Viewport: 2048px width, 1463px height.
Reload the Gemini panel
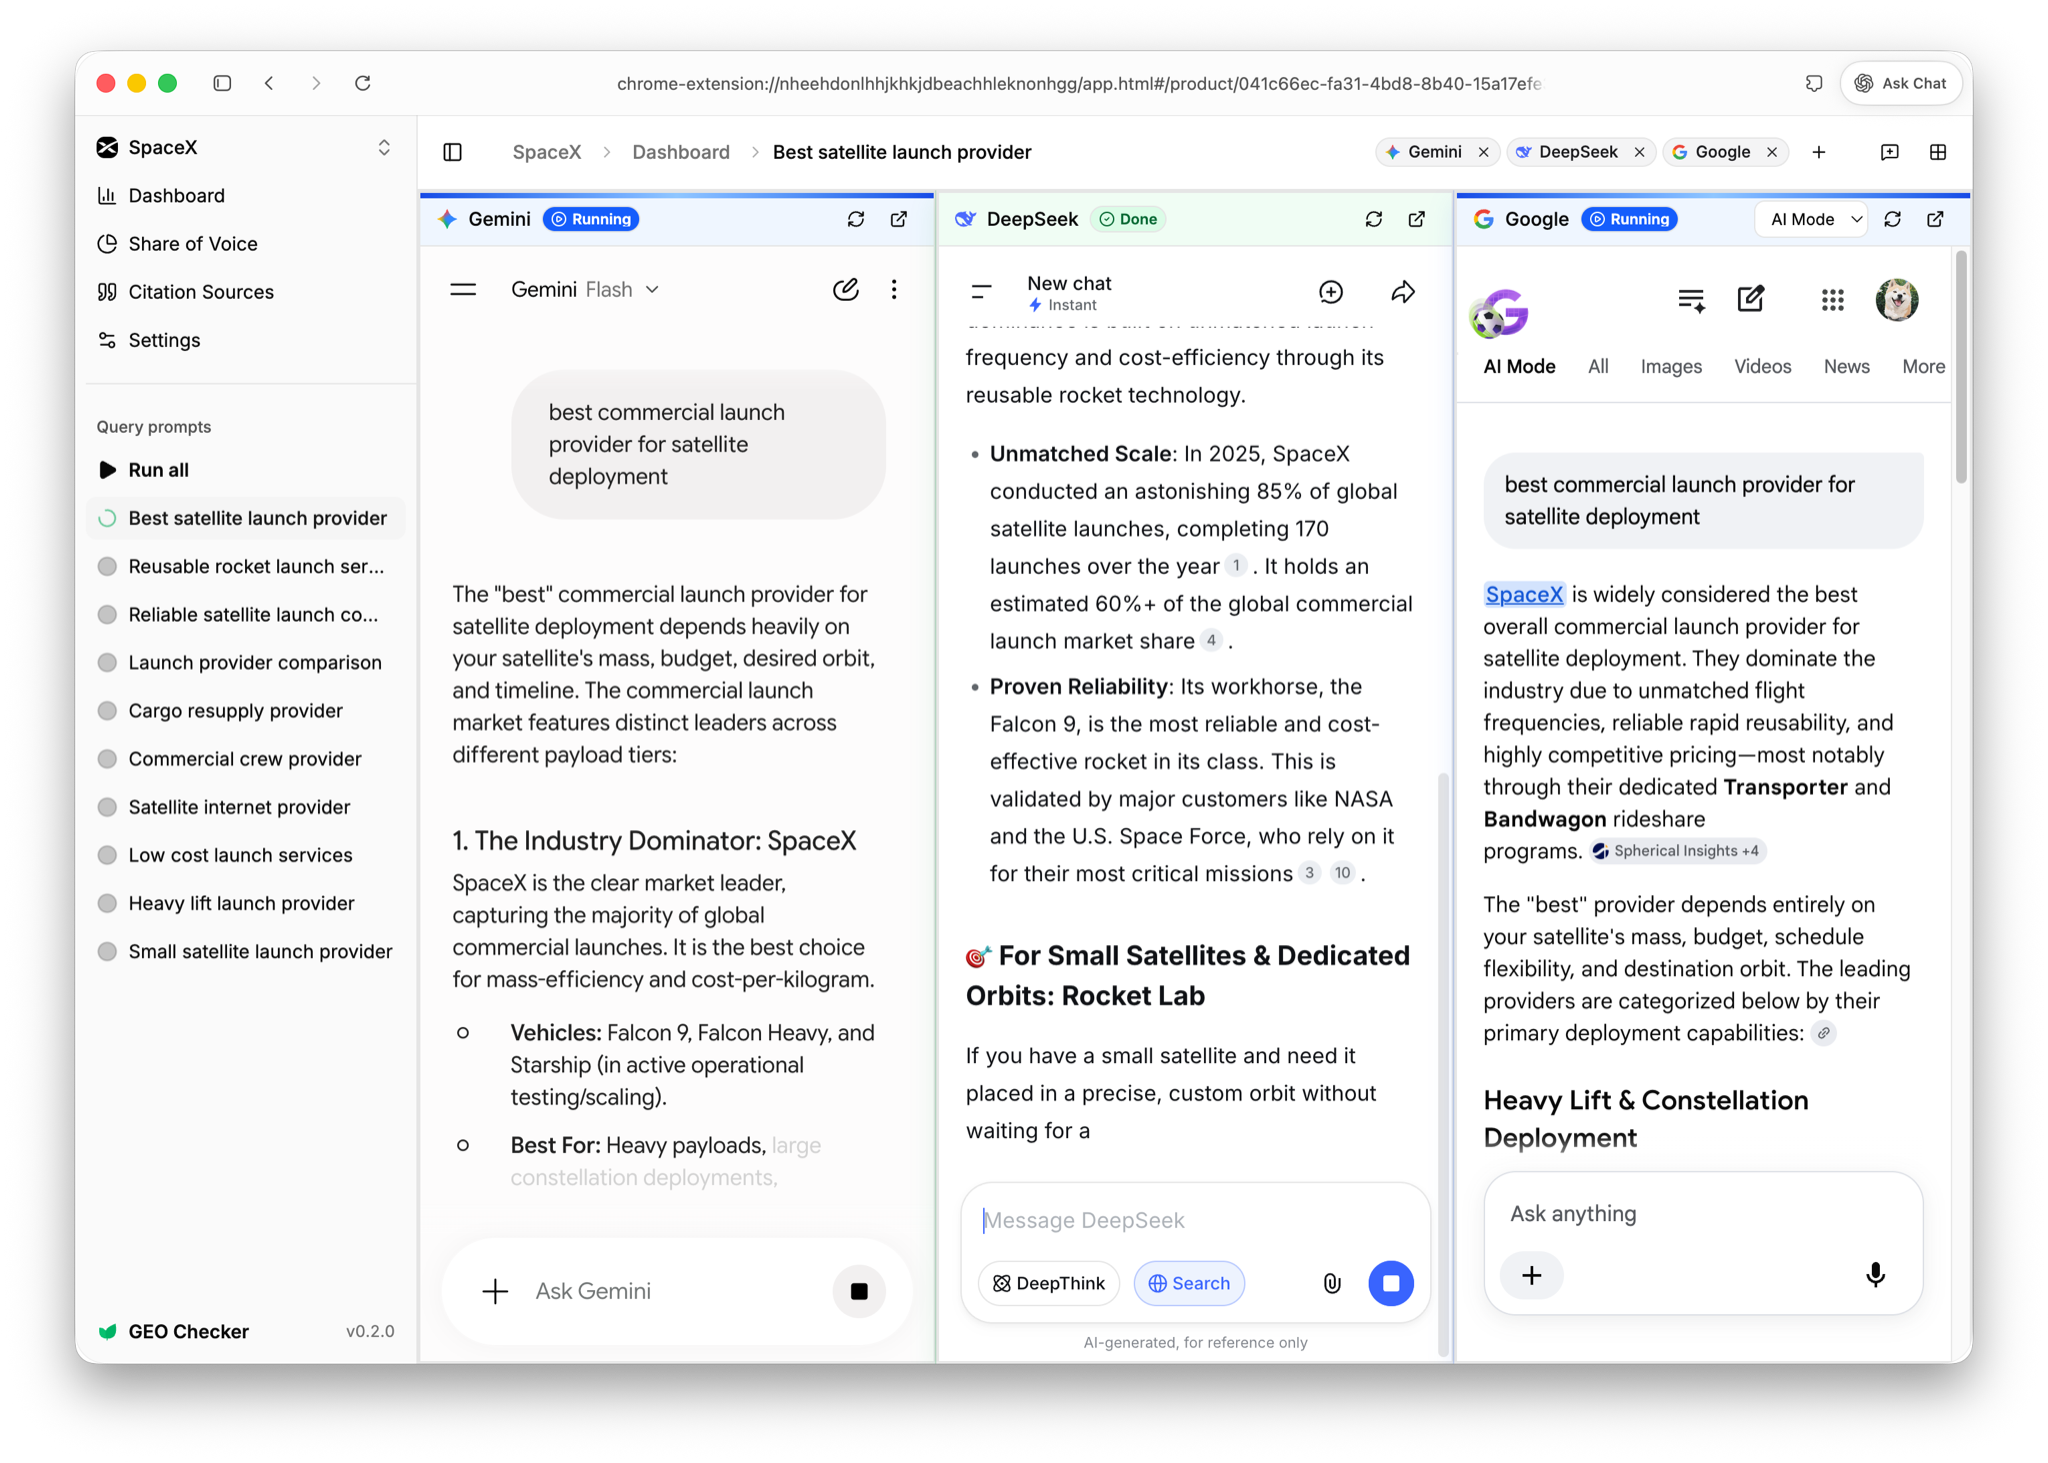856,219
